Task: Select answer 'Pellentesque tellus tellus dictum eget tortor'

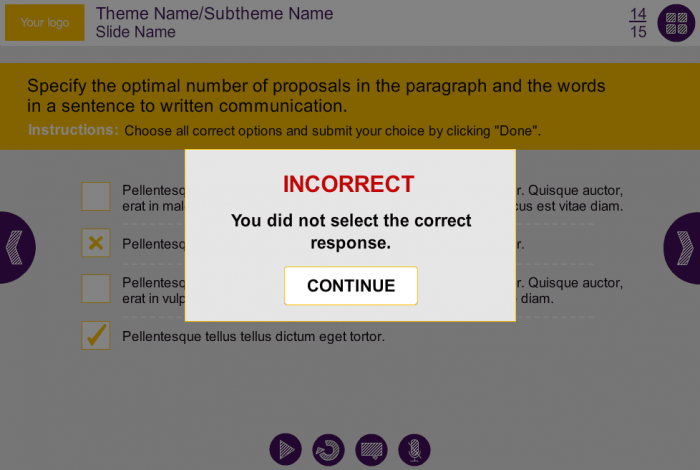Action: (x=253, y=336)
